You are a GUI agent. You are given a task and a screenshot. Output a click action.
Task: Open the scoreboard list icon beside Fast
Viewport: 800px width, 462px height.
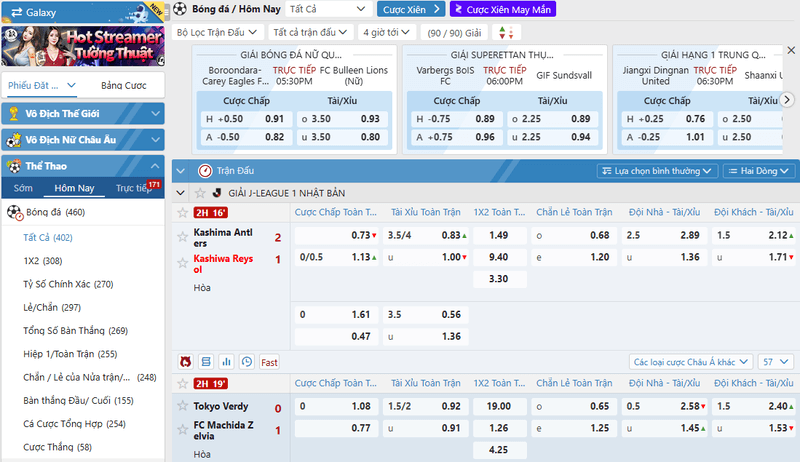pos(206,362)
